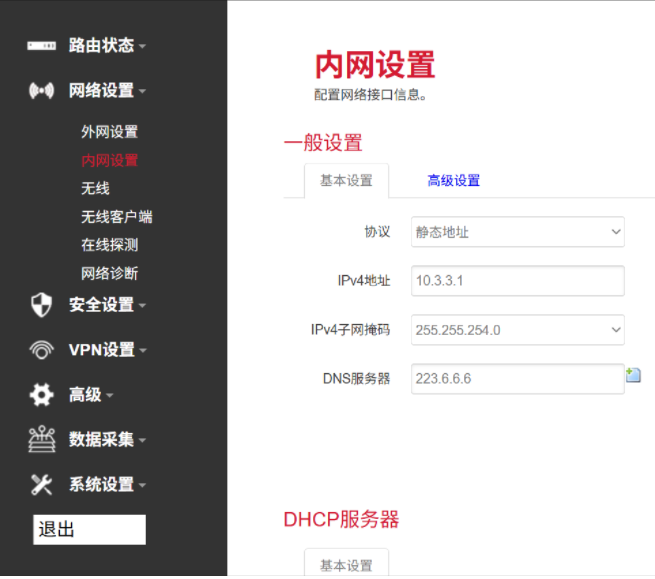Open the 无线 settings page
Viewport: 655px width, 579px height.
tap(95, 188)
